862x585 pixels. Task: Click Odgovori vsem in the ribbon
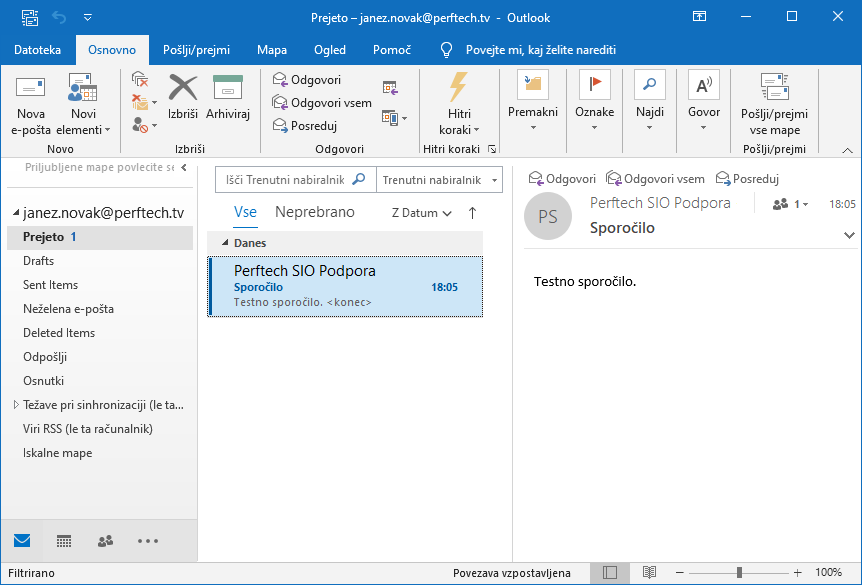tap(322, 103)
